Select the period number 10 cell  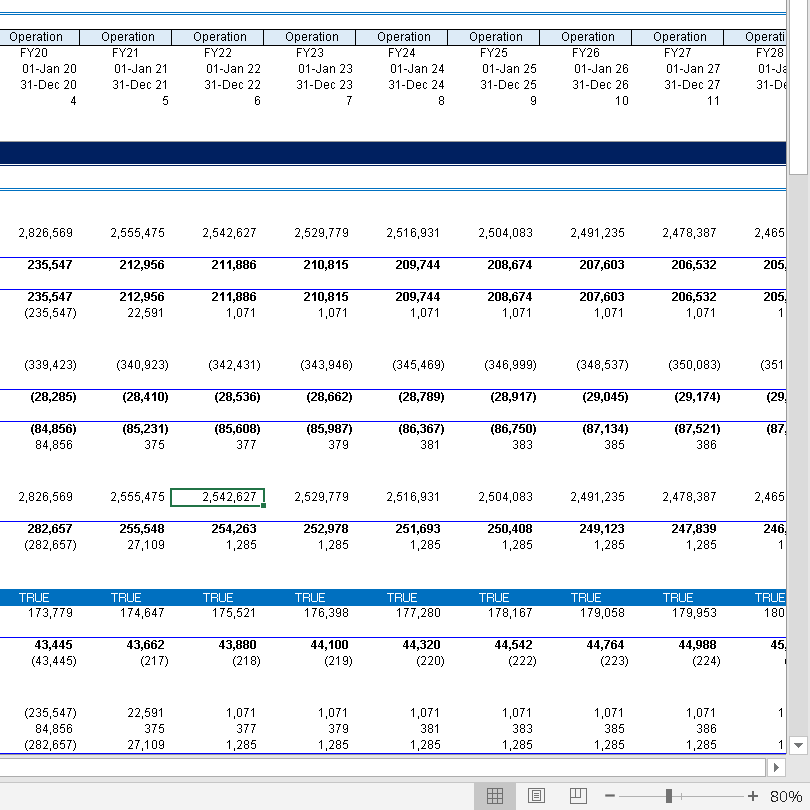tap(621, 101)
